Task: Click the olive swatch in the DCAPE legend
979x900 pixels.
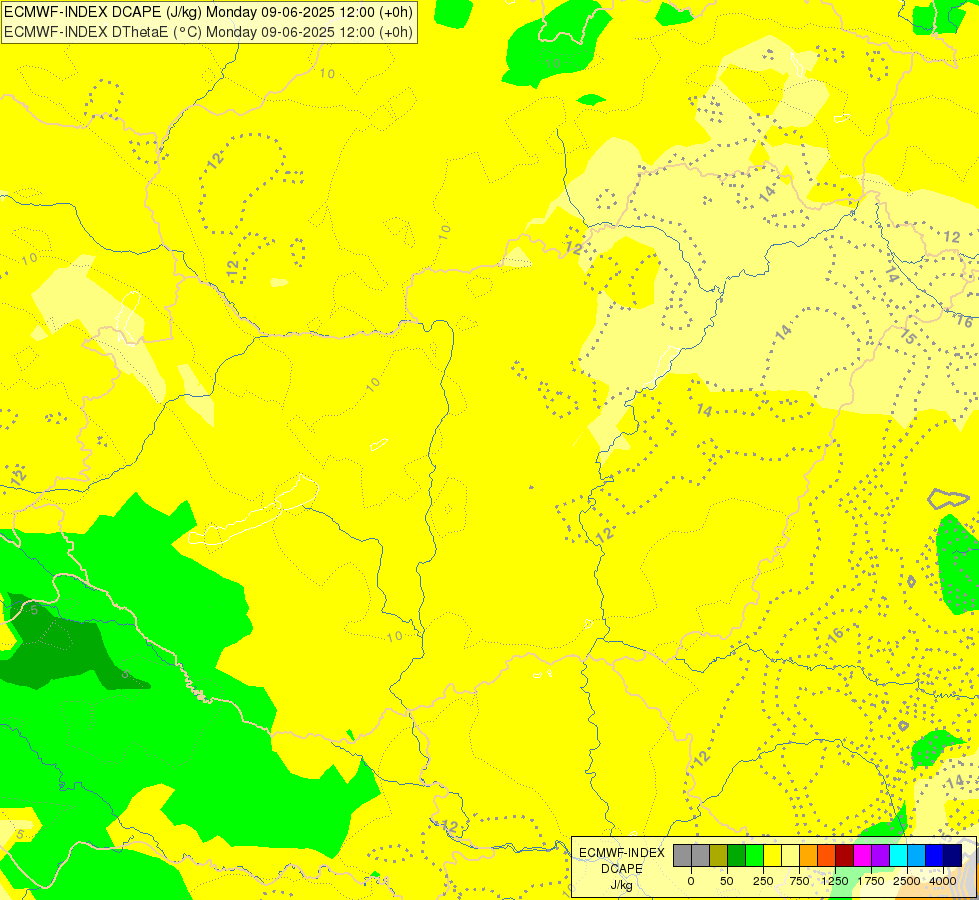Action: point(719,856)
